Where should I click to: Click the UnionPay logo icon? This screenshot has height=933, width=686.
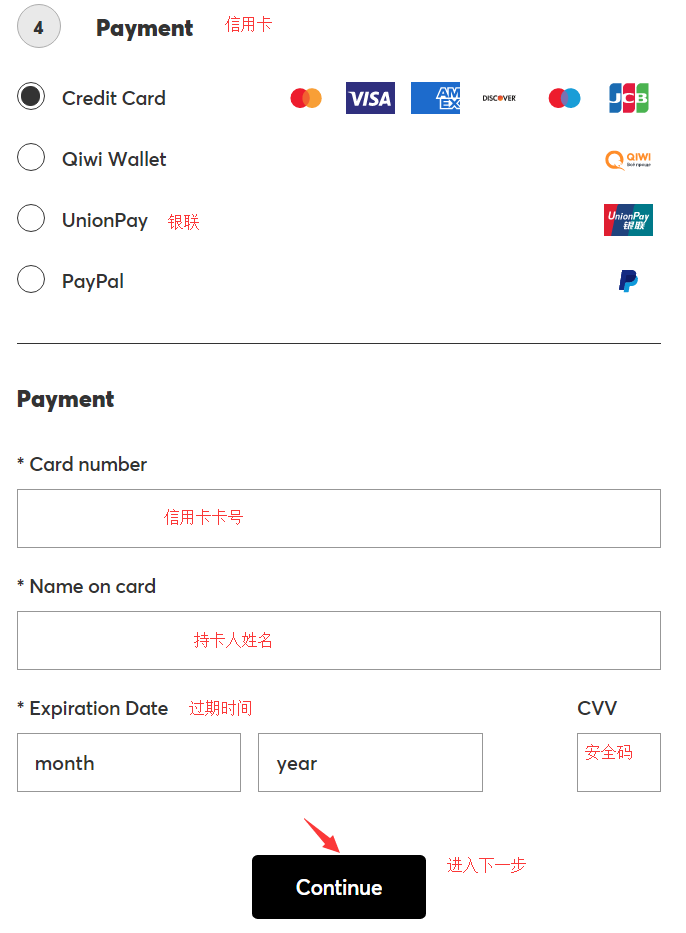pyautogui.click(x=628, y=220)
